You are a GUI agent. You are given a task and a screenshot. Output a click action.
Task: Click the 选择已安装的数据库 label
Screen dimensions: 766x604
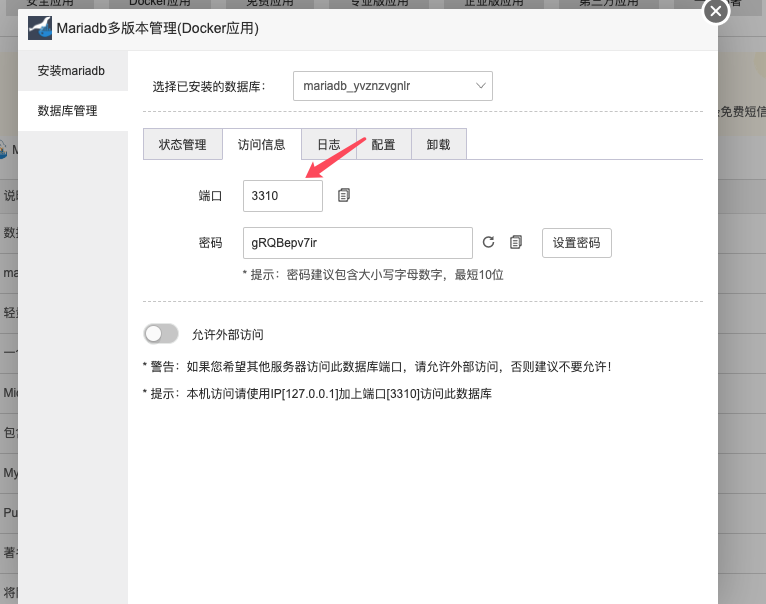[209, 87]
